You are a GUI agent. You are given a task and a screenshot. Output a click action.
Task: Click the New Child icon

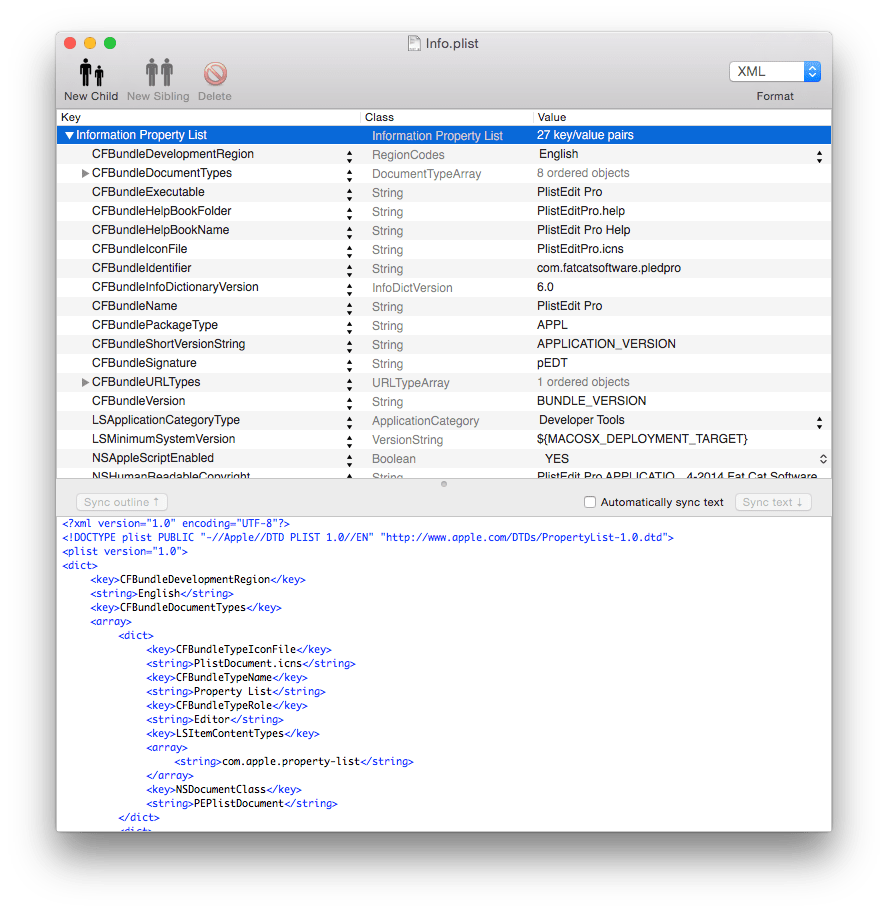pyautogui.click(x=90, y=72)
